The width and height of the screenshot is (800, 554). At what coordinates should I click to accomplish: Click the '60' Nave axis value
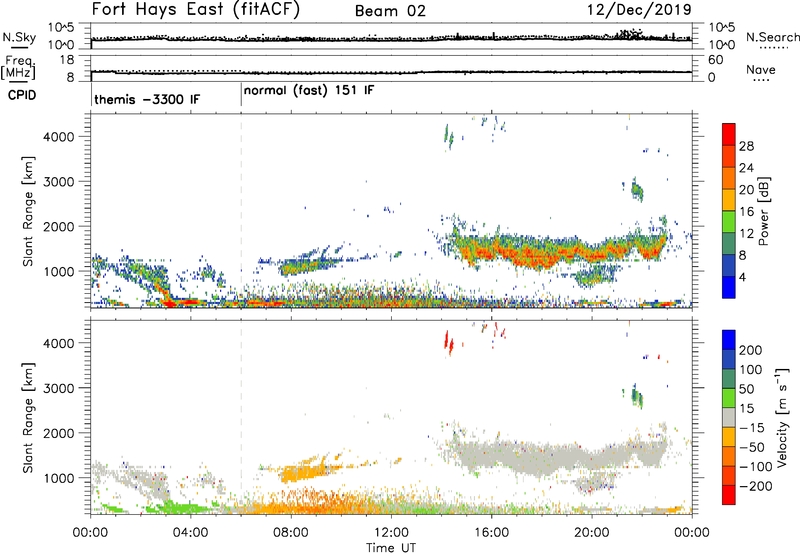pyautogui.click(x=715, y=60)
